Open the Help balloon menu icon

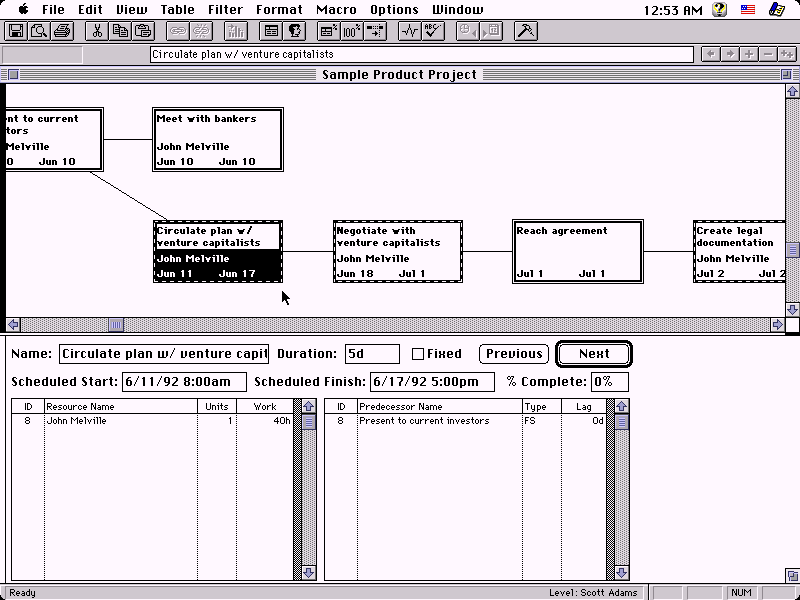(718, 9)
